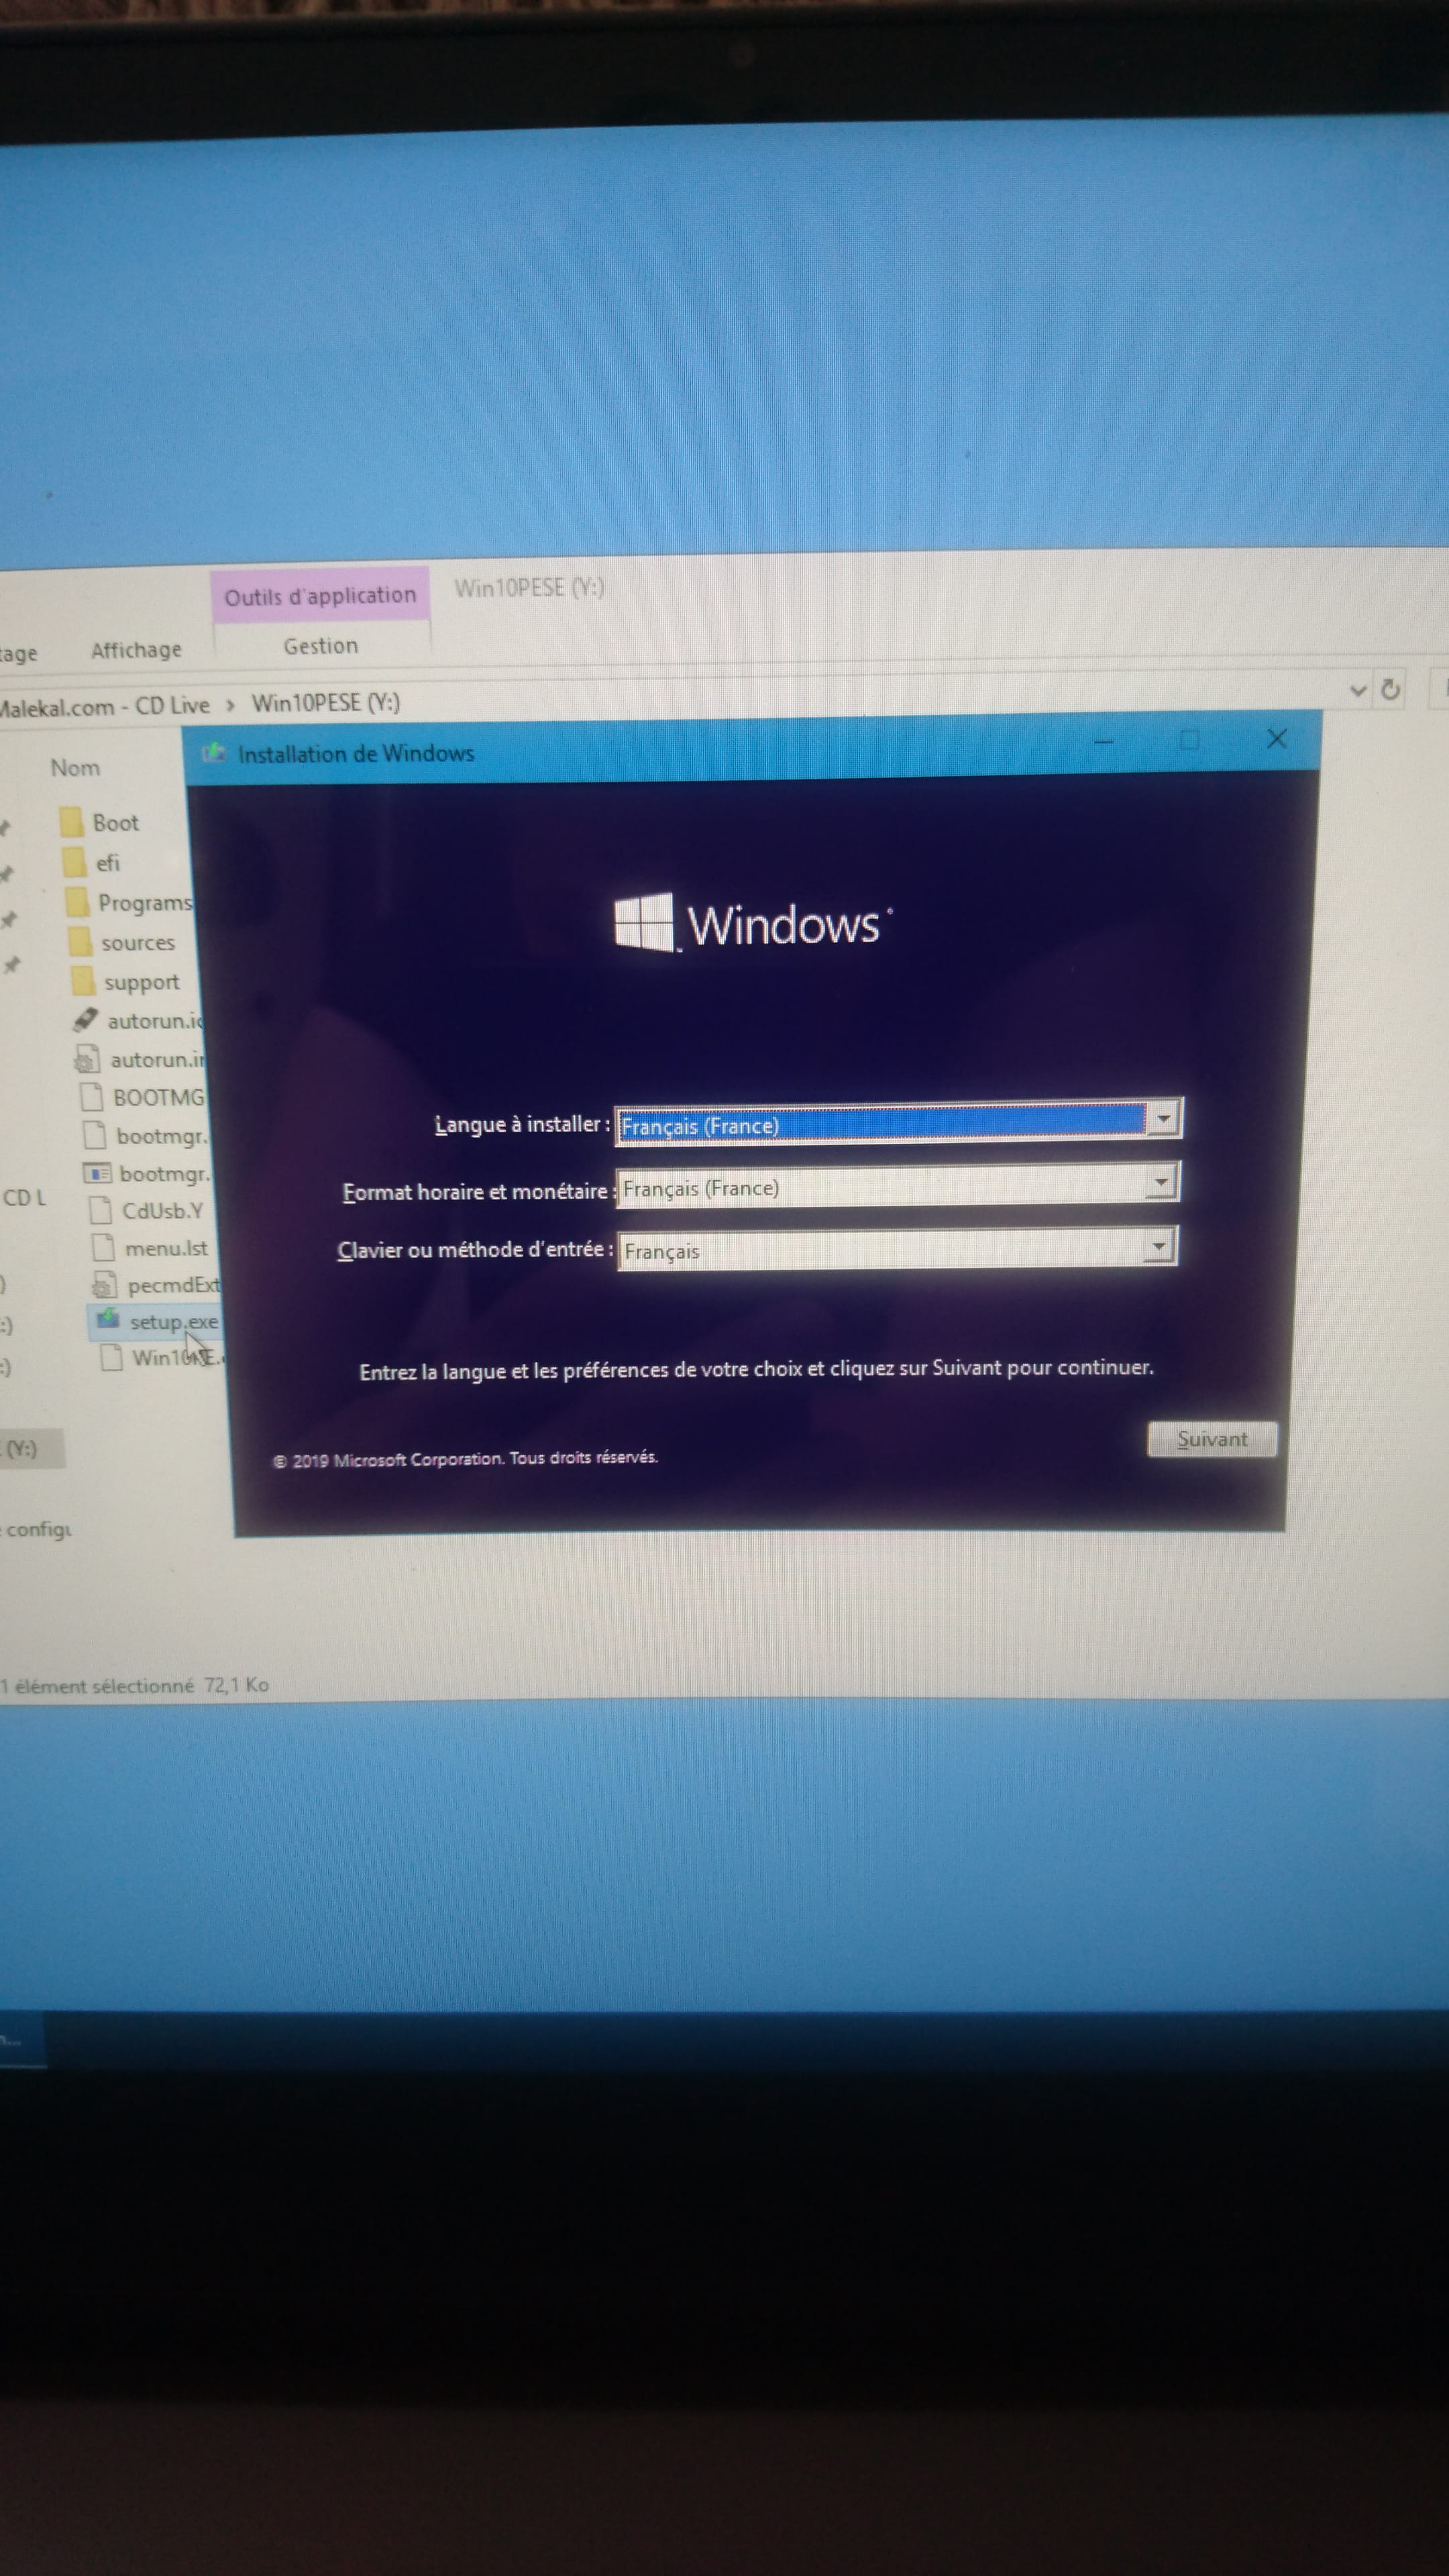Viewport: 1449px width, 2576px height.
Task: Click the Suivant button
Action: point(1212,1439)
